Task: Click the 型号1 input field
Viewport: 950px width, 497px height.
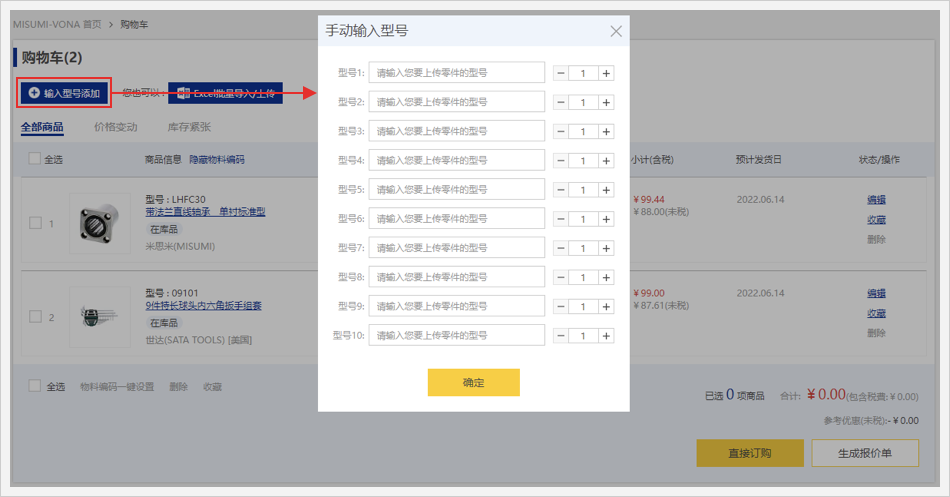Action: pyautogui.click(x=456, y=73)
